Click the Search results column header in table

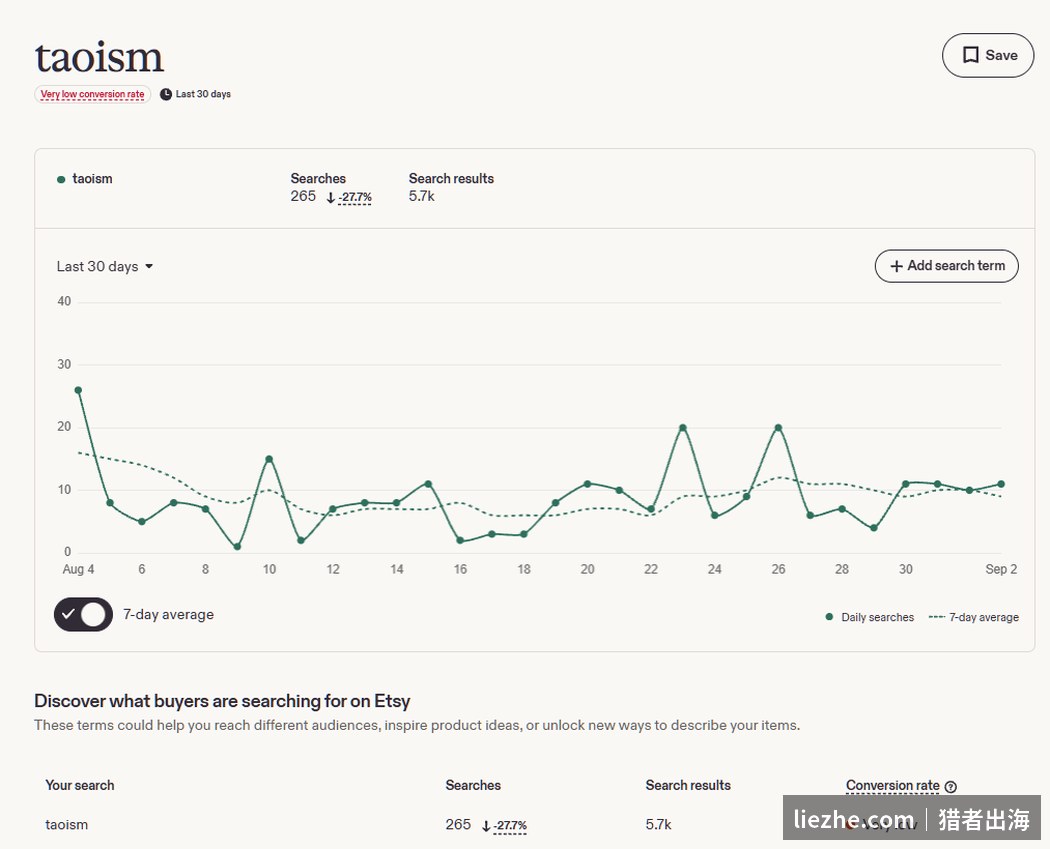point(688,785)
